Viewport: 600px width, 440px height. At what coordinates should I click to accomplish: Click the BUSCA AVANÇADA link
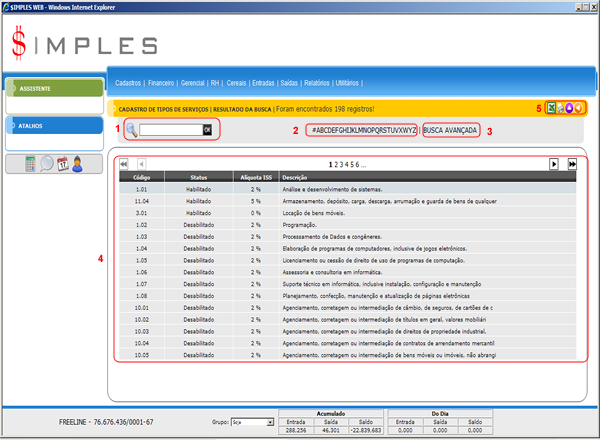tap(451, 130)
